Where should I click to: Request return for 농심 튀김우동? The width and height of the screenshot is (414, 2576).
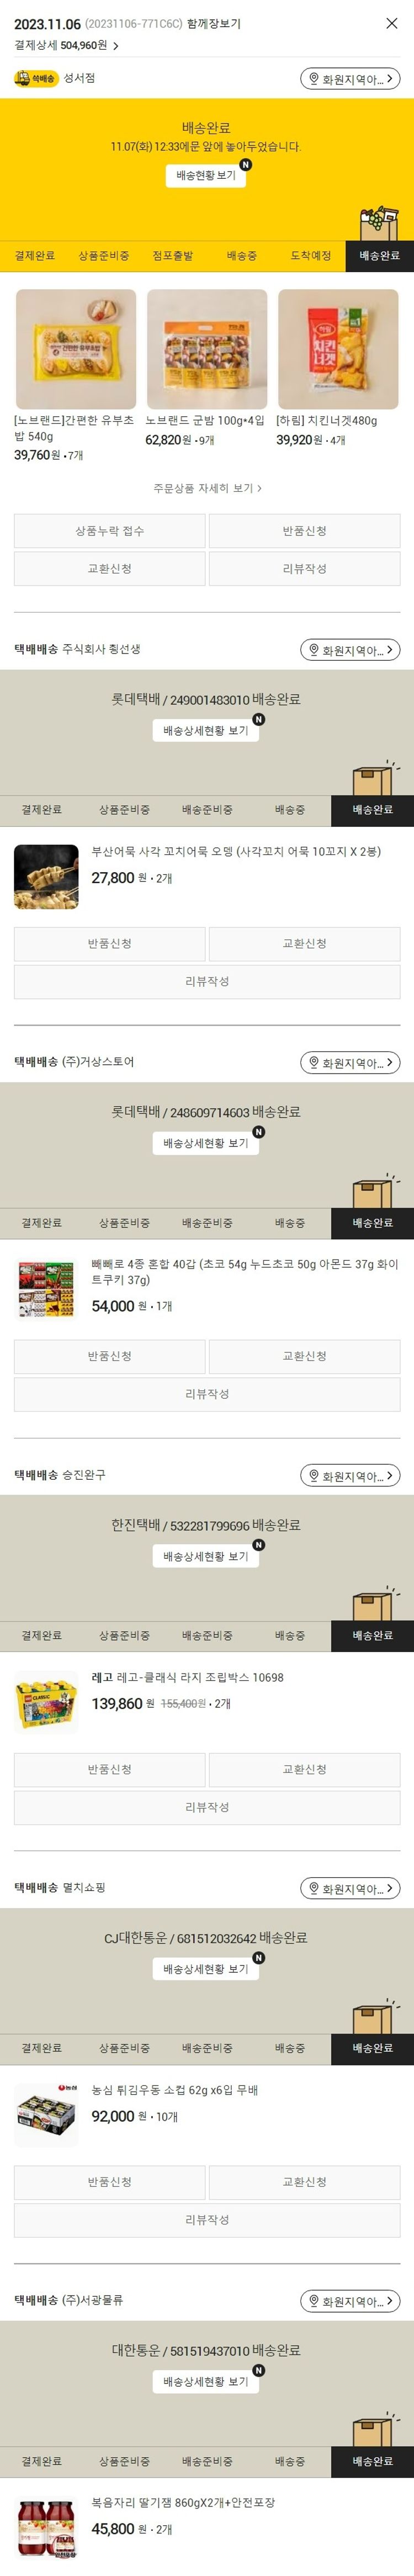[x=110, y=2182]
